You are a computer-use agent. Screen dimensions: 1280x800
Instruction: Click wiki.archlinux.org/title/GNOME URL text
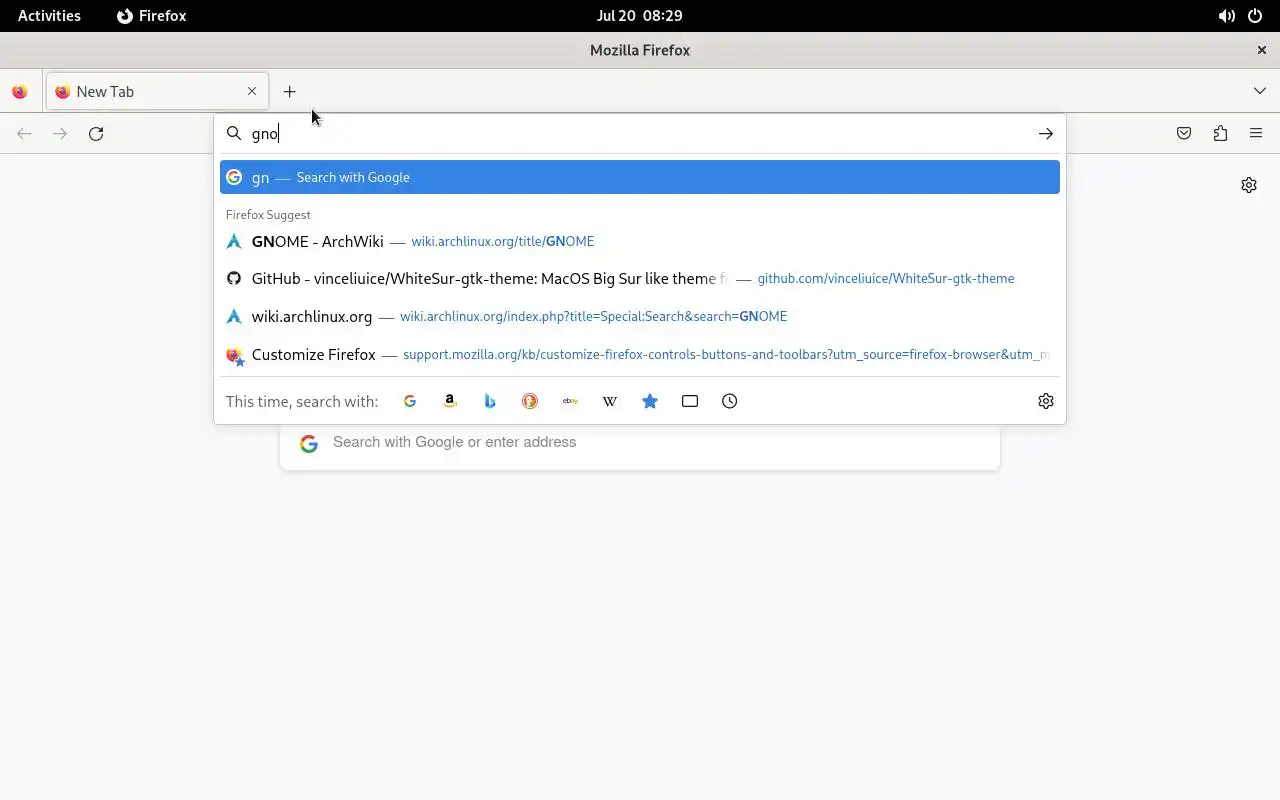point(502,241)
